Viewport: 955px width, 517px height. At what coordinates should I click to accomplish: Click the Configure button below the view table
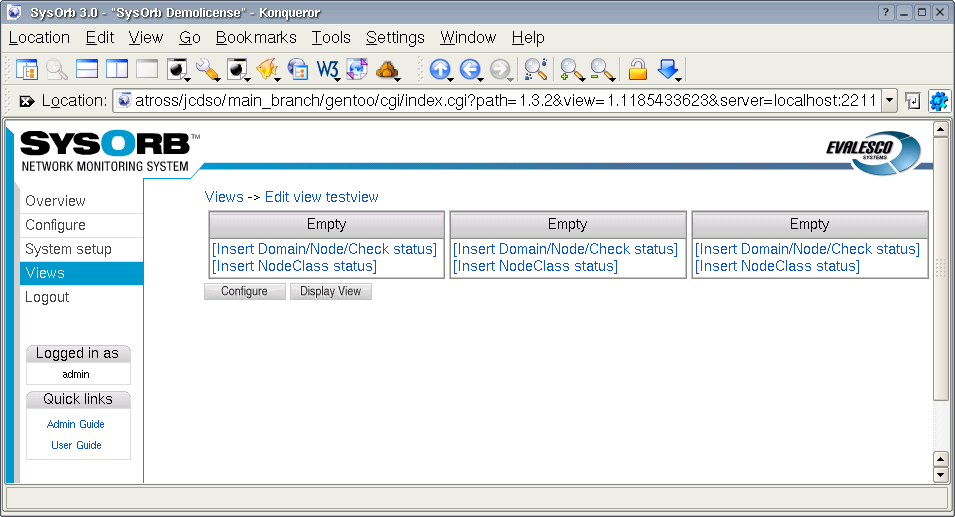coord(244,292)
